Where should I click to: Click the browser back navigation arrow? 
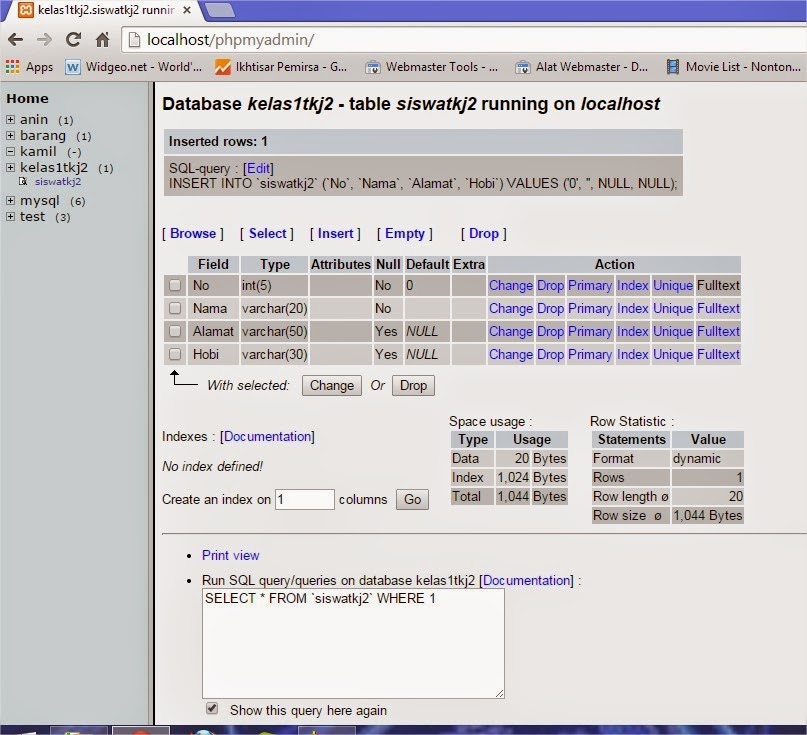click(18, 41)
